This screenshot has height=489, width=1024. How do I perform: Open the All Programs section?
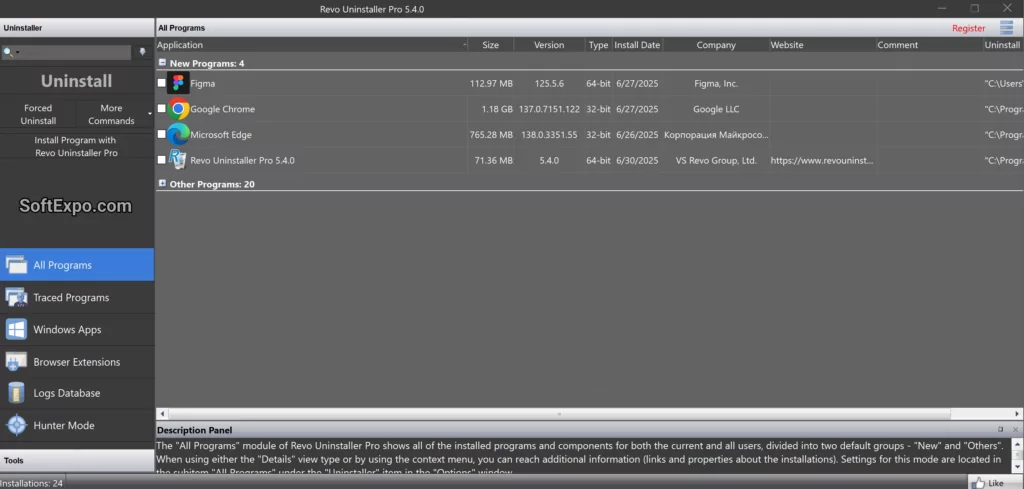tap(77, 265)
